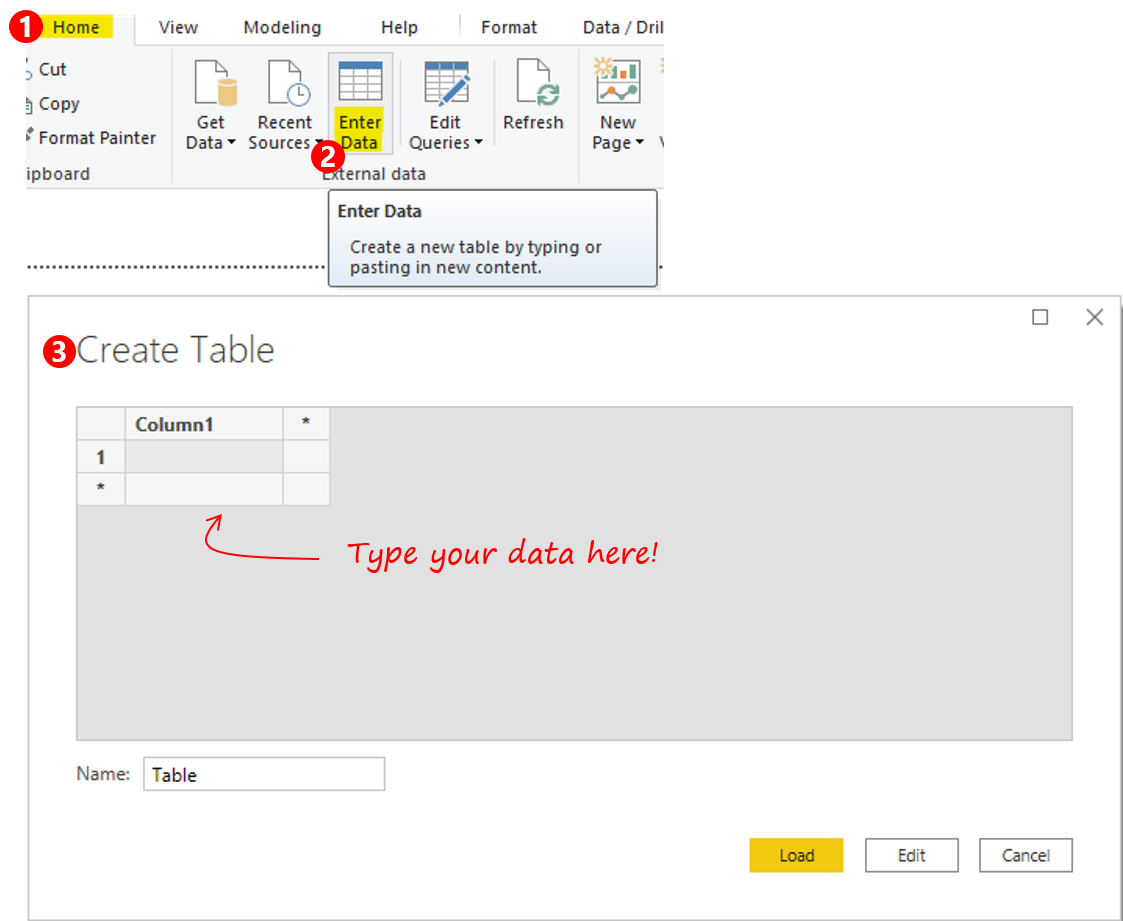Select the Column1 header cell
Screen dimensions: 1123x921
click(x=204, y=424)
